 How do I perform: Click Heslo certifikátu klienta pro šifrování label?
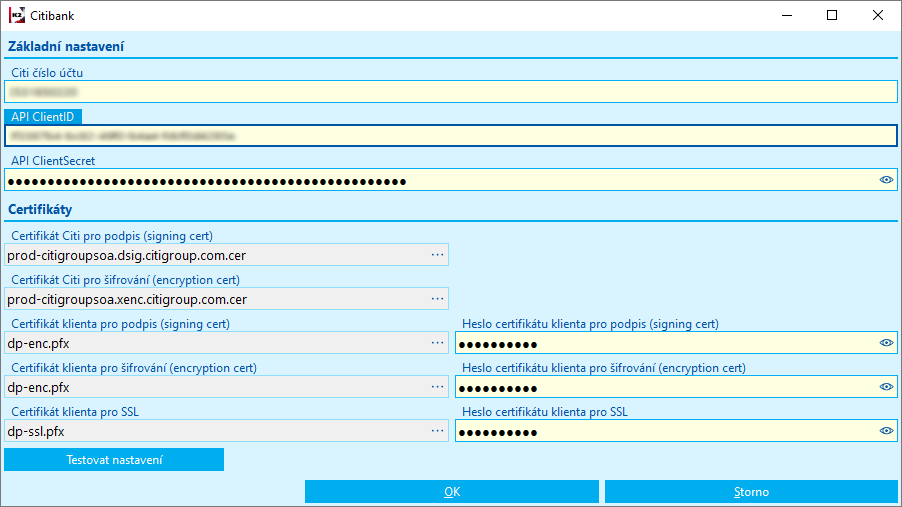[x=603, y=368]
